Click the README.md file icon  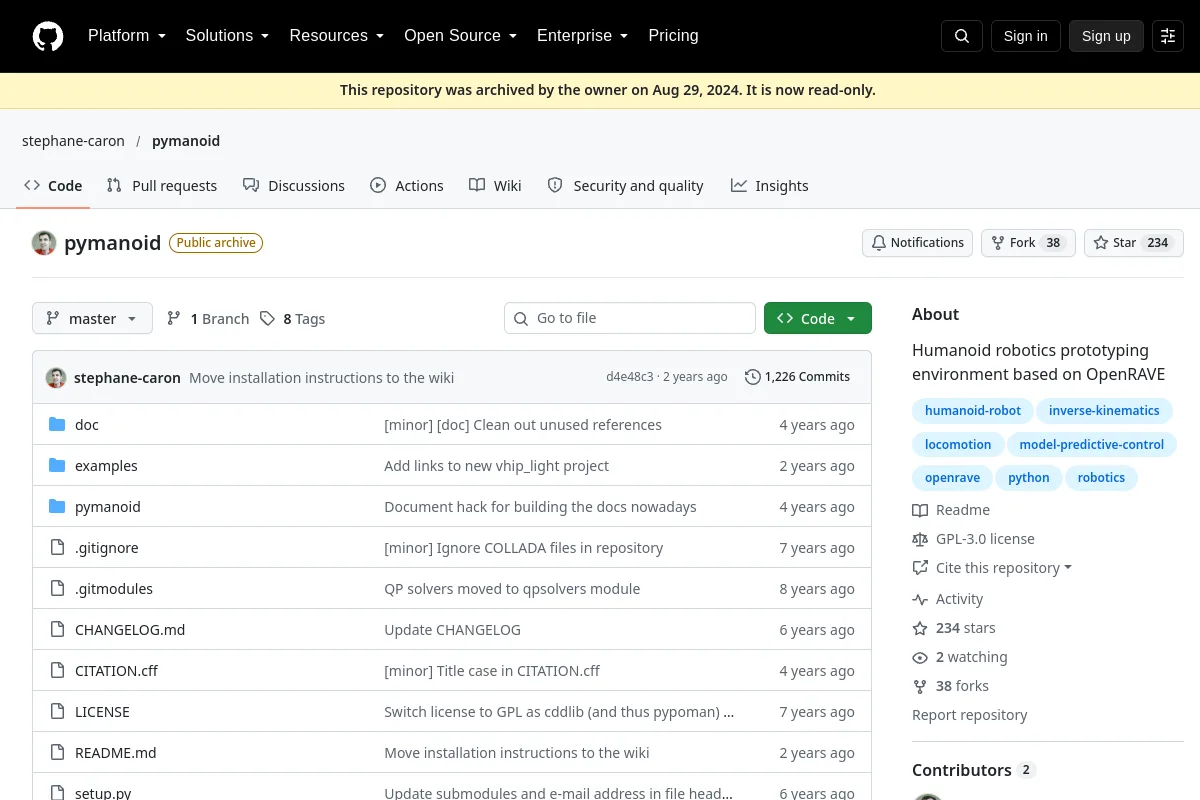click(x=57, y=753)
